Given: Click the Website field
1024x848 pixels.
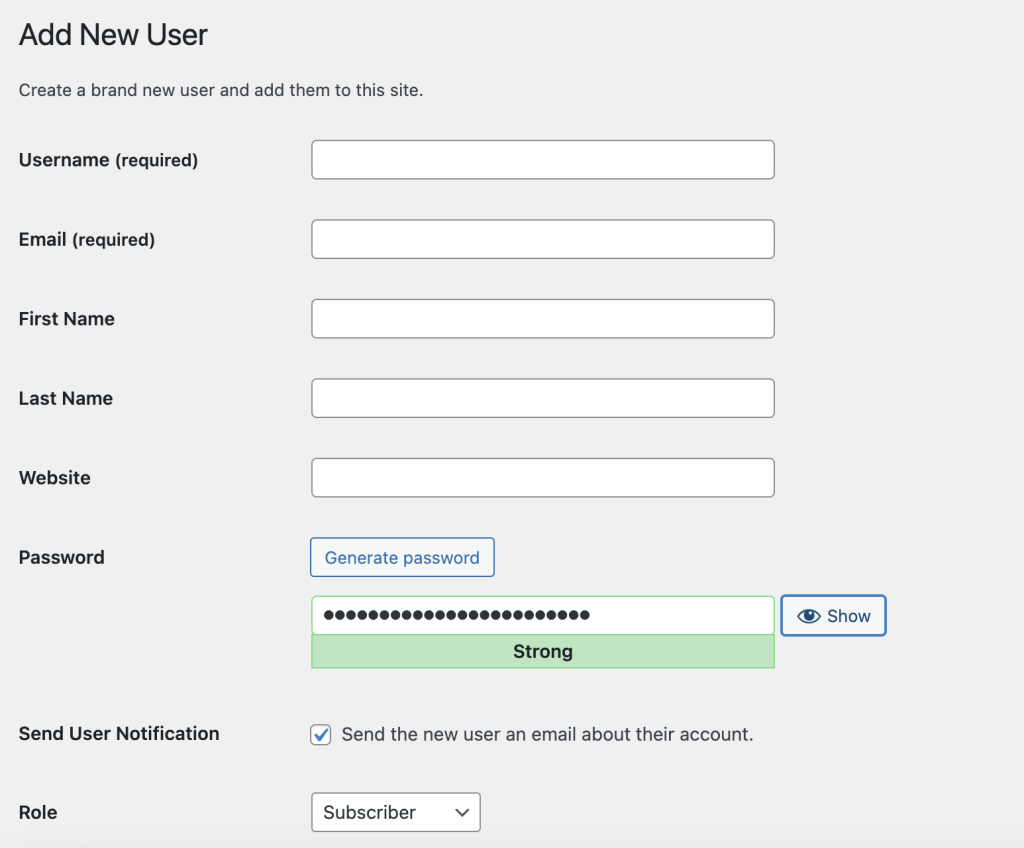Looking at the screenshot, I should [542, 477].
